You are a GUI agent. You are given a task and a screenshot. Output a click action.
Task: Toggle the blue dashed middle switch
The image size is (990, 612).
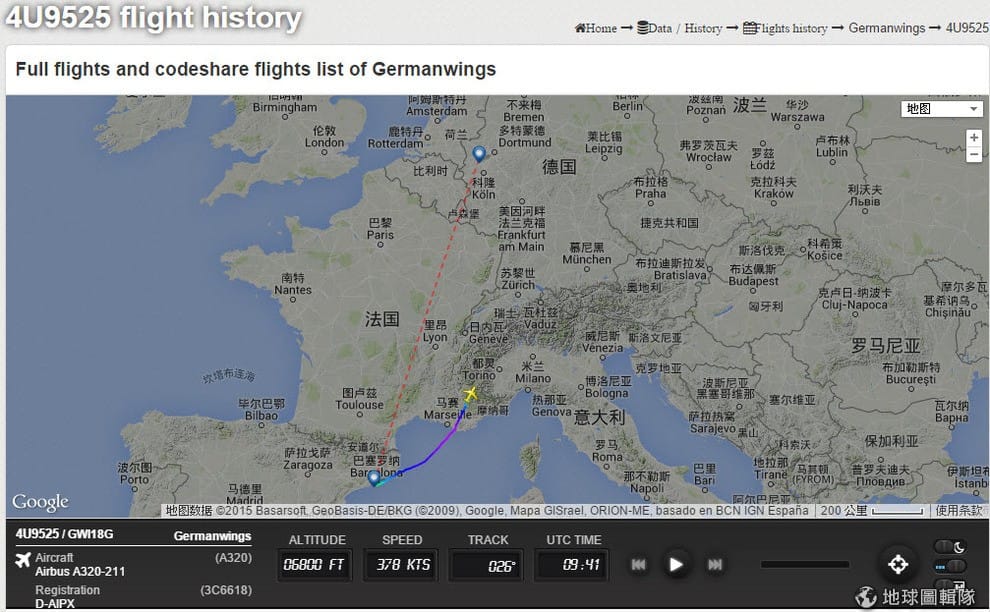pos(950,566)
